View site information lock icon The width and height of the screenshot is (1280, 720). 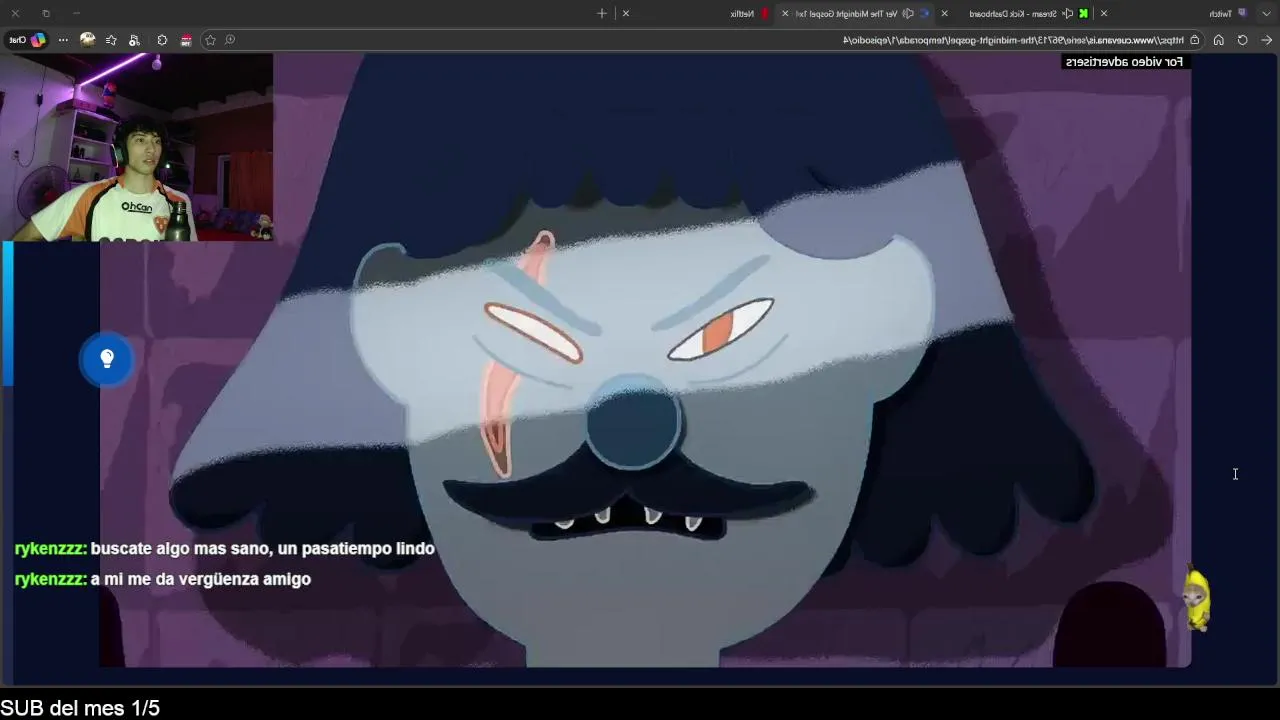click(x=1194, y=40)
